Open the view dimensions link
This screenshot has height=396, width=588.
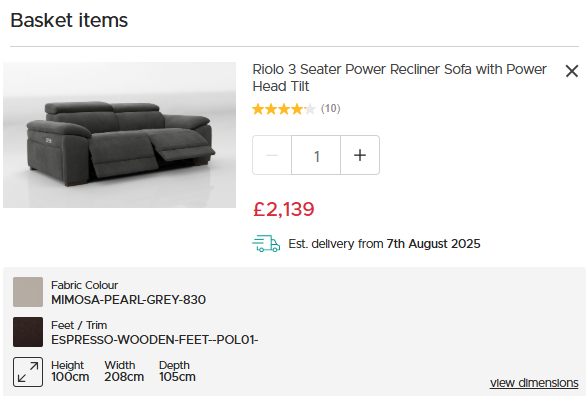(534, 383)
